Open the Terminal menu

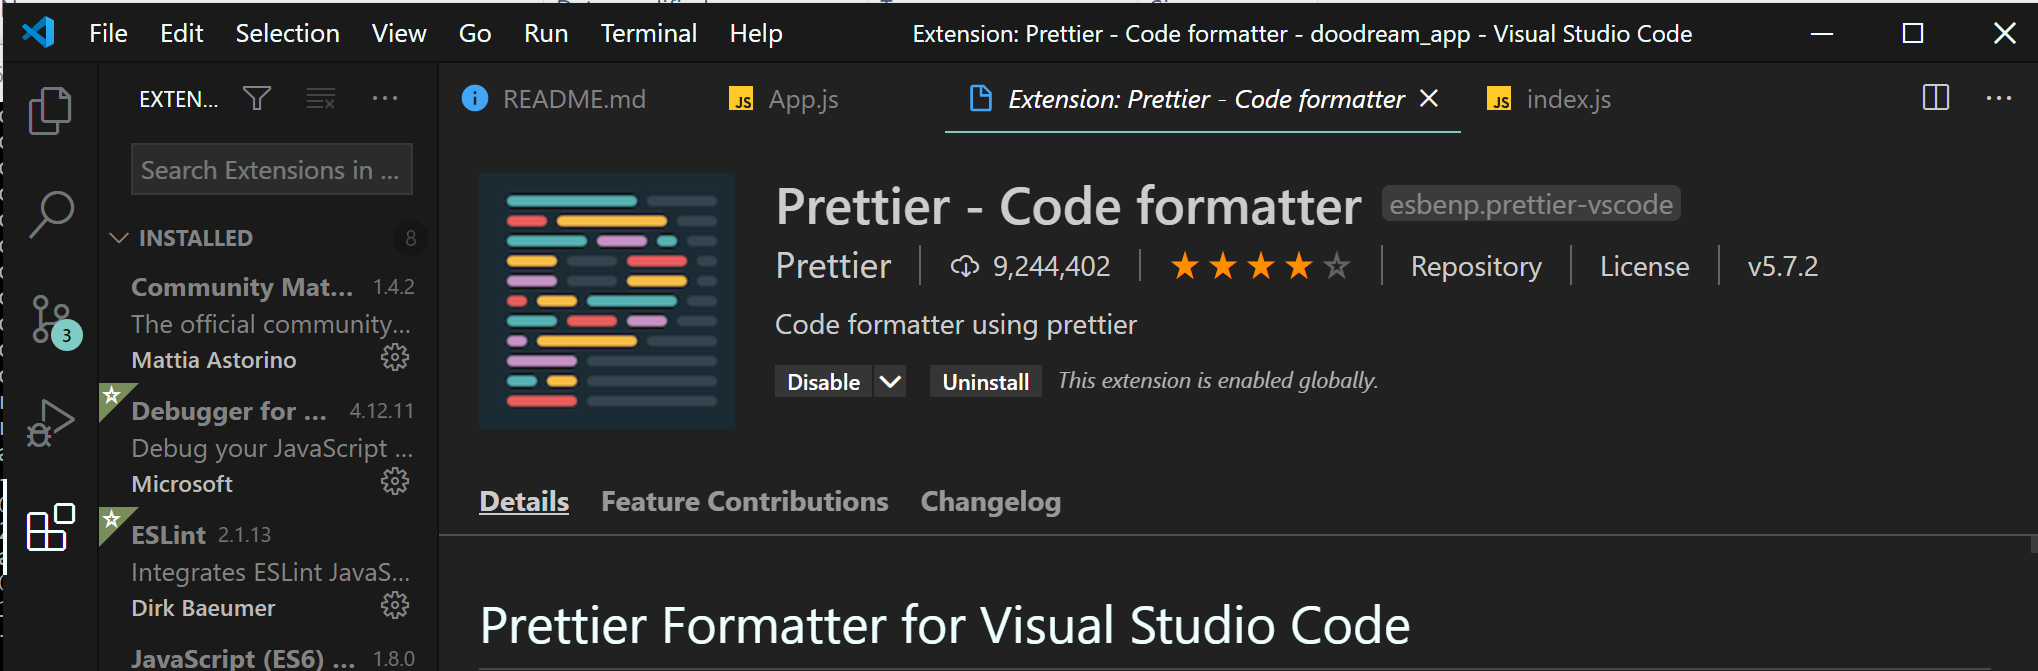pyautogui.click(x=649, y=33)
